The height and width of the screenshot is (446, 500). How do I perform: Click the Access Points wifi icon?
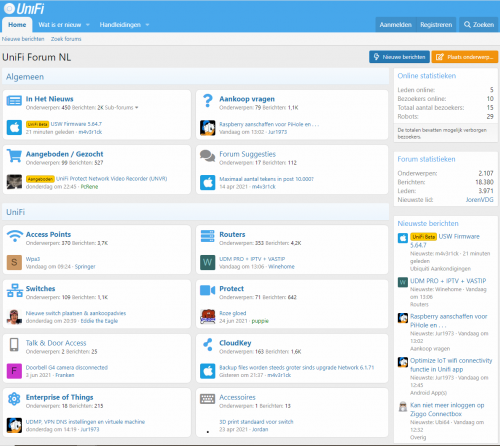(x=15, y=236)
